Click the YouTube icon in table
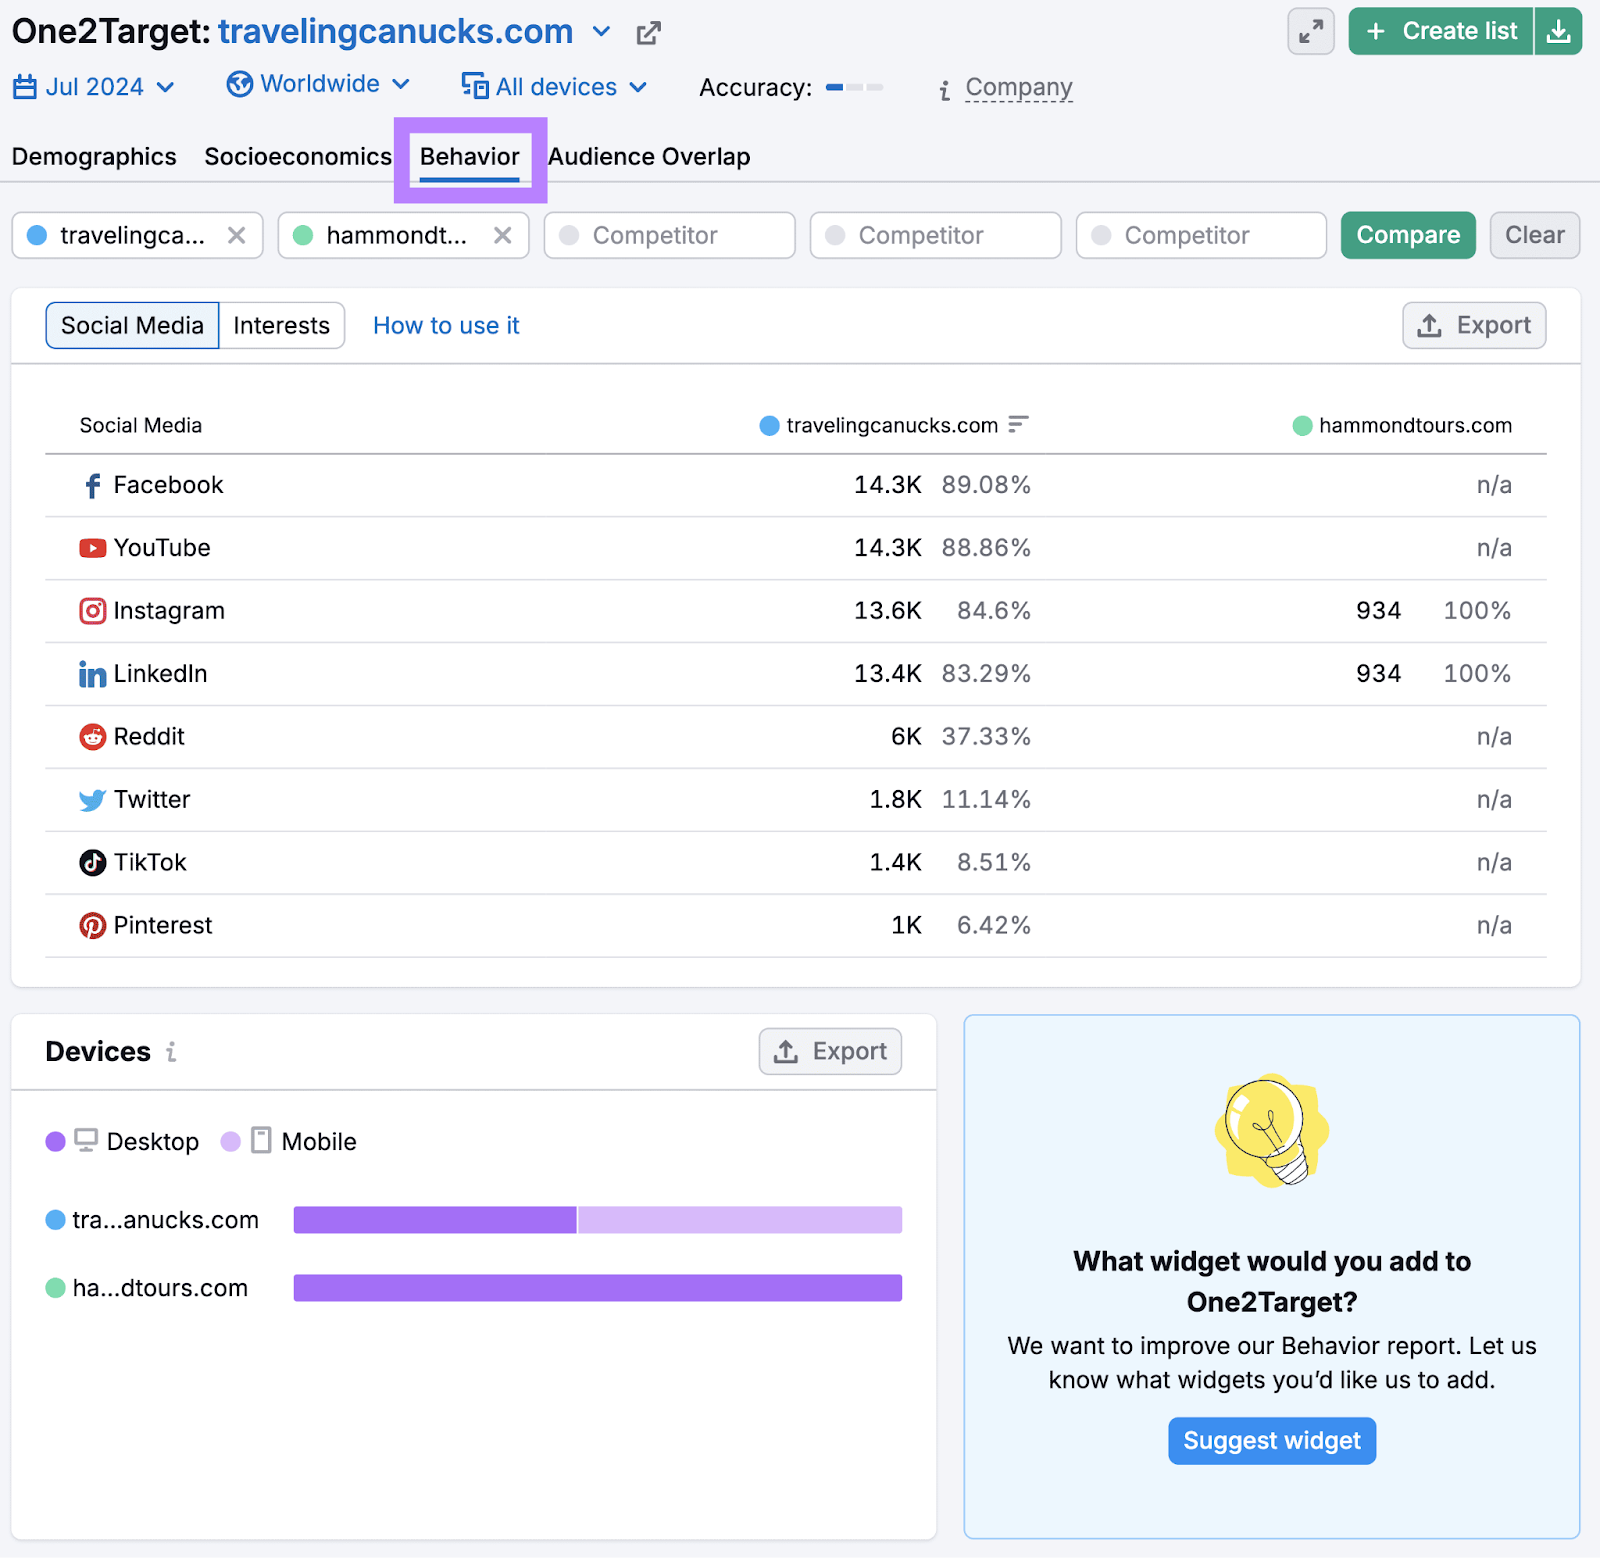Screen dimensions: 1600x1558 92,548
